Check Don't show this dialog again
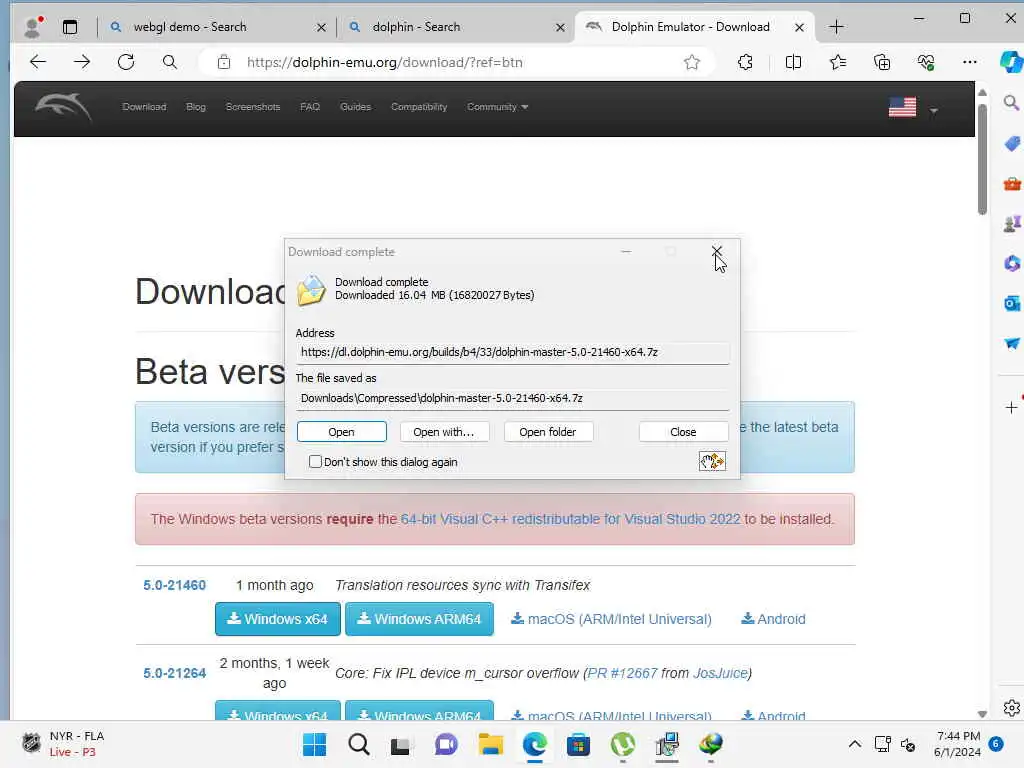Viewport: 1024px width, 768px height. 315,462
